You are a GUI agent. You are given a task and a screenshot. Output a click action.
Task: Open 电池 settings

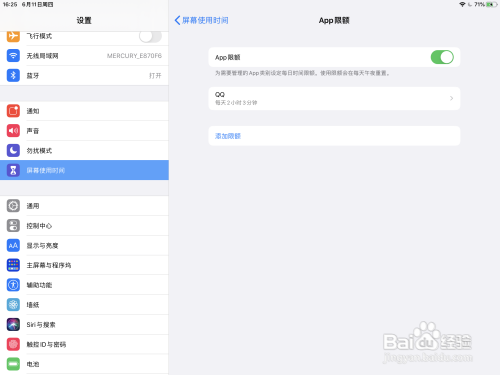click(x=84, y=364)
